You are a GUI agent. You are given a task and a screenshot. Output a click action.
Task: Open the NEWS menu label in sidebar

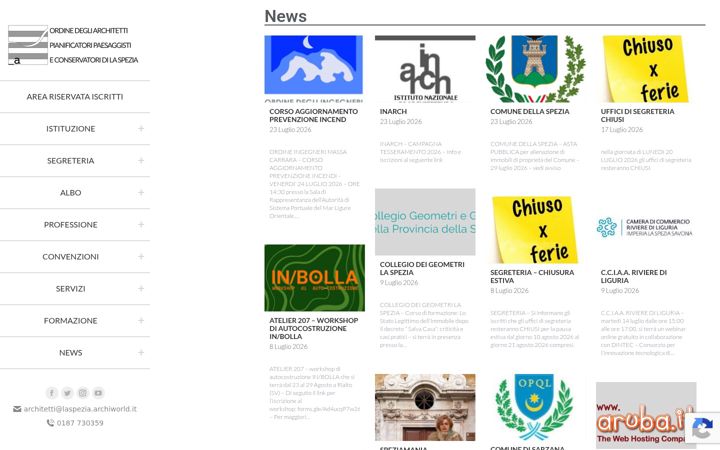71,353
